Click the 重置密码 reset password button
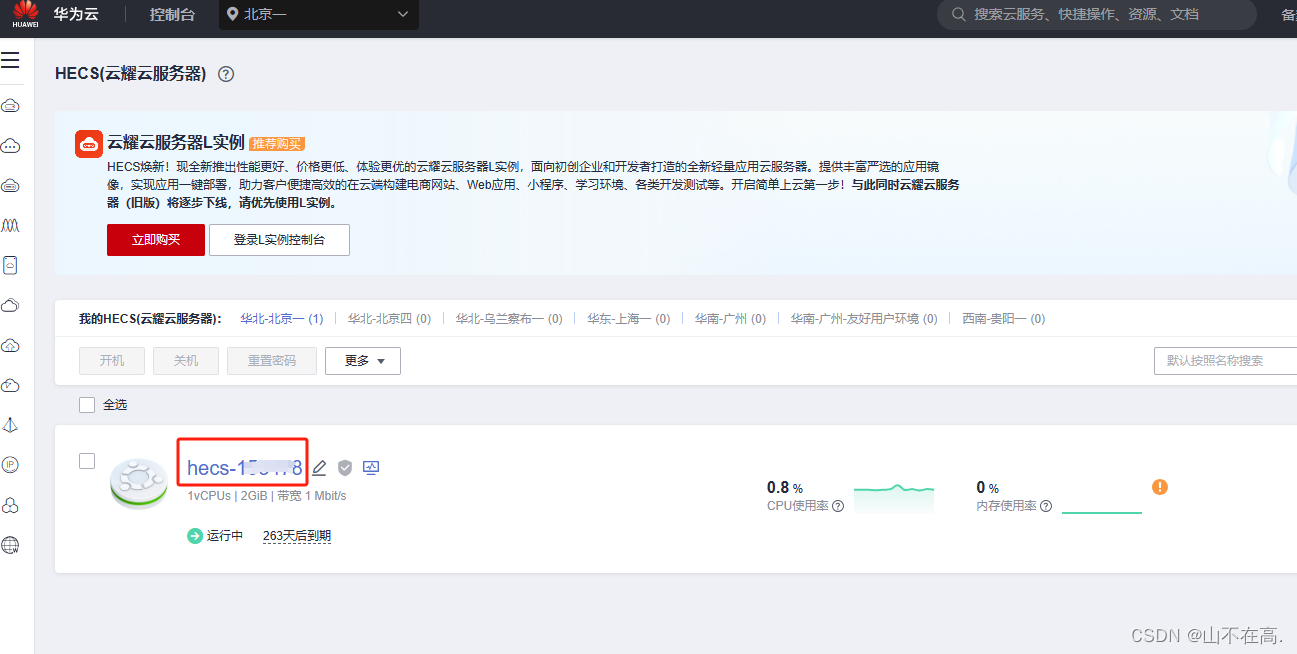This screenshot has height=654, width=1297. click(272, 361)
